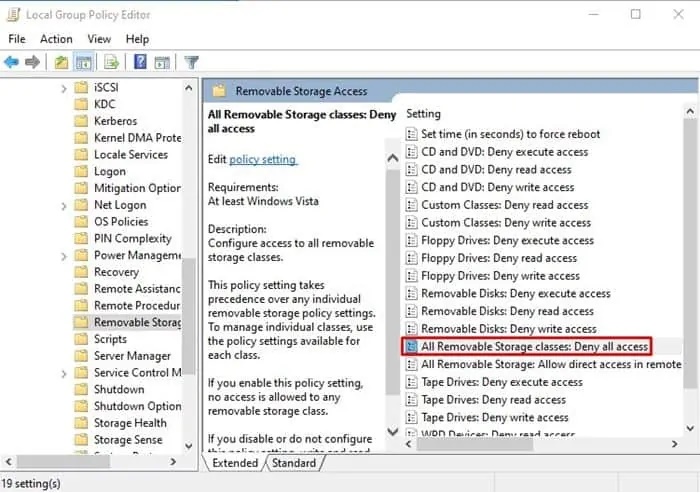Select 'All Removable Storage: Allow direct access' setting

(x=551, y=364)
